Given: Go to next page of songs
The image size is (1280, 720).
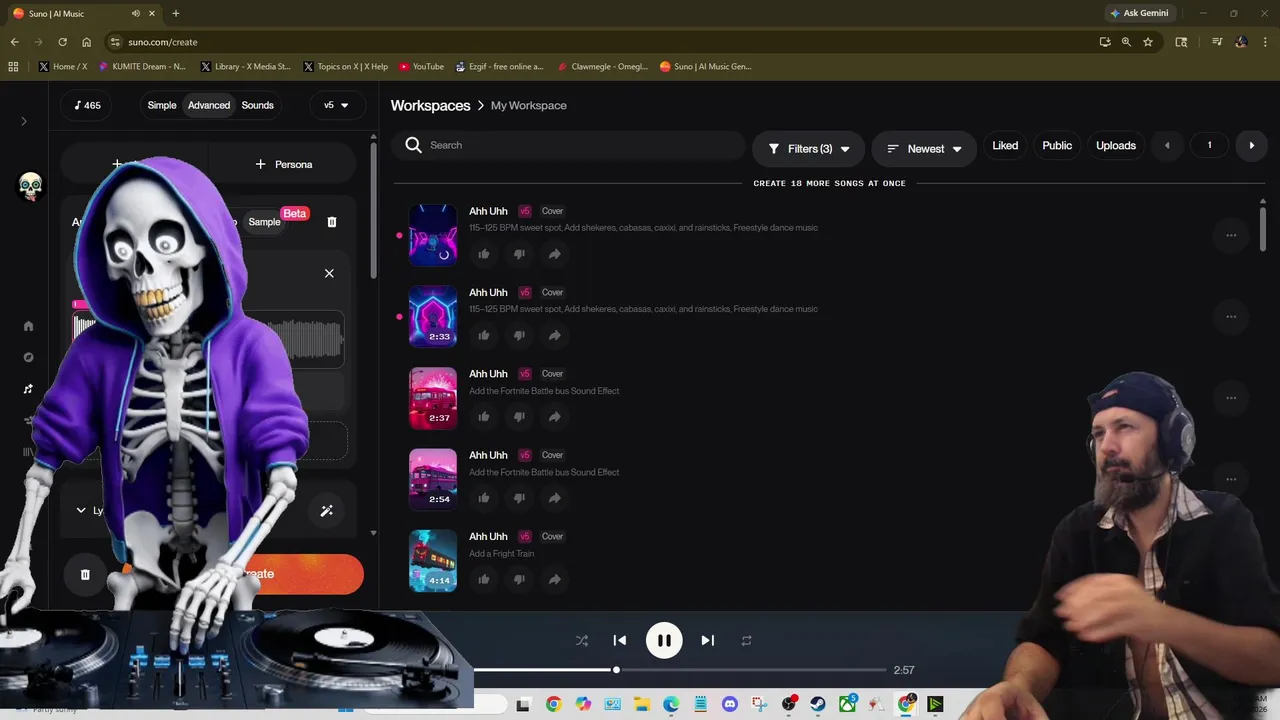Looking at the screenshot, I should click(1251, 145).
